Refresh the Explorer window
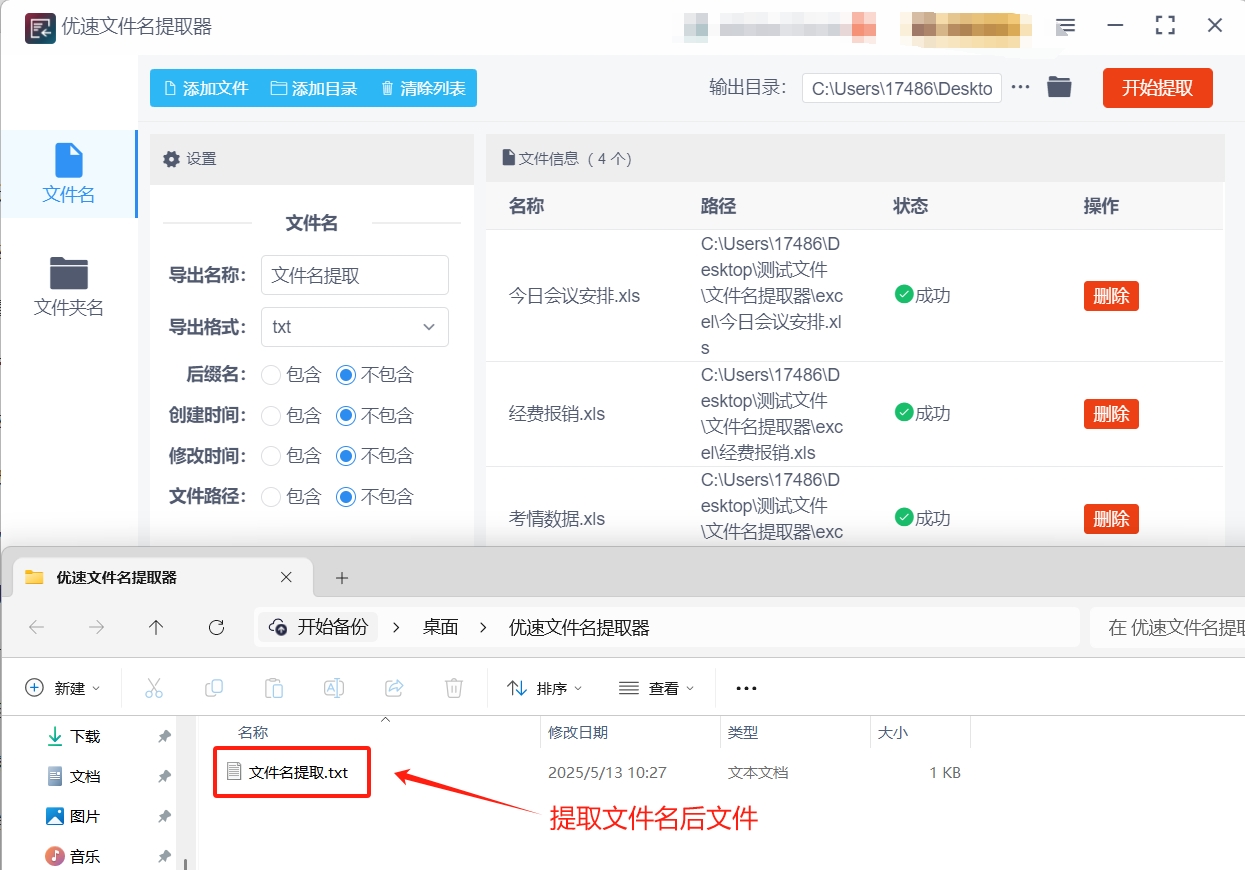The height and width of the screenshot is (870, 1245). tap(216, 627)
